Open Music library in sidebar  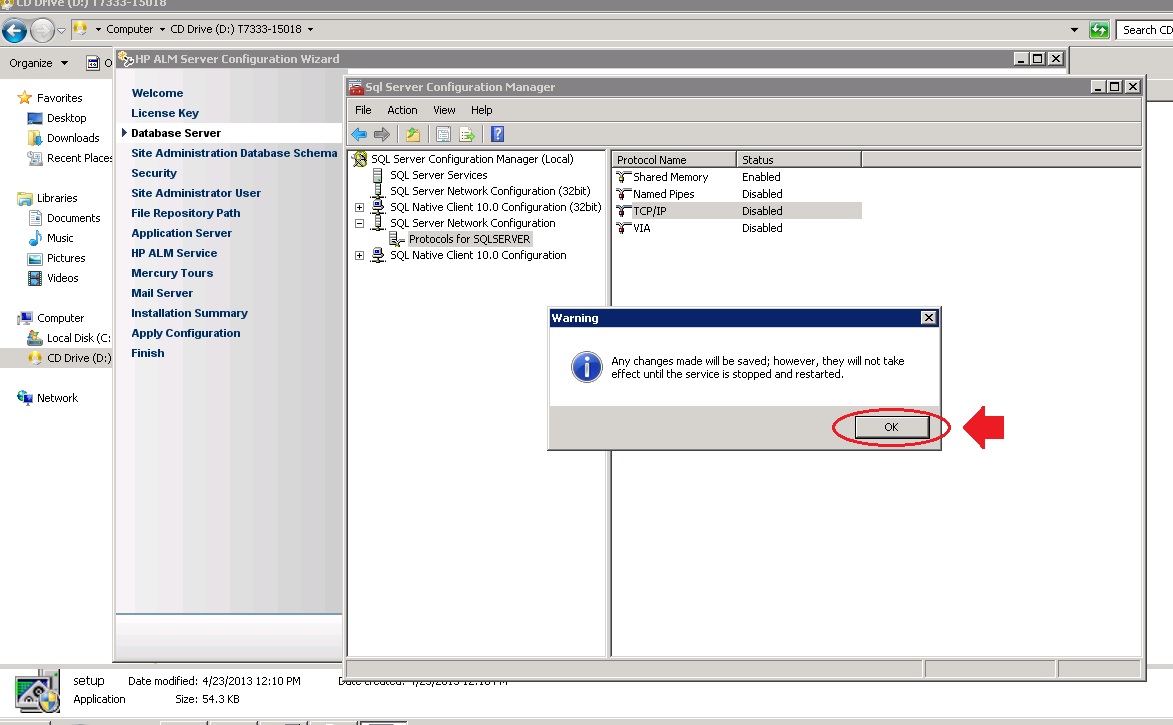click(60, 239)
